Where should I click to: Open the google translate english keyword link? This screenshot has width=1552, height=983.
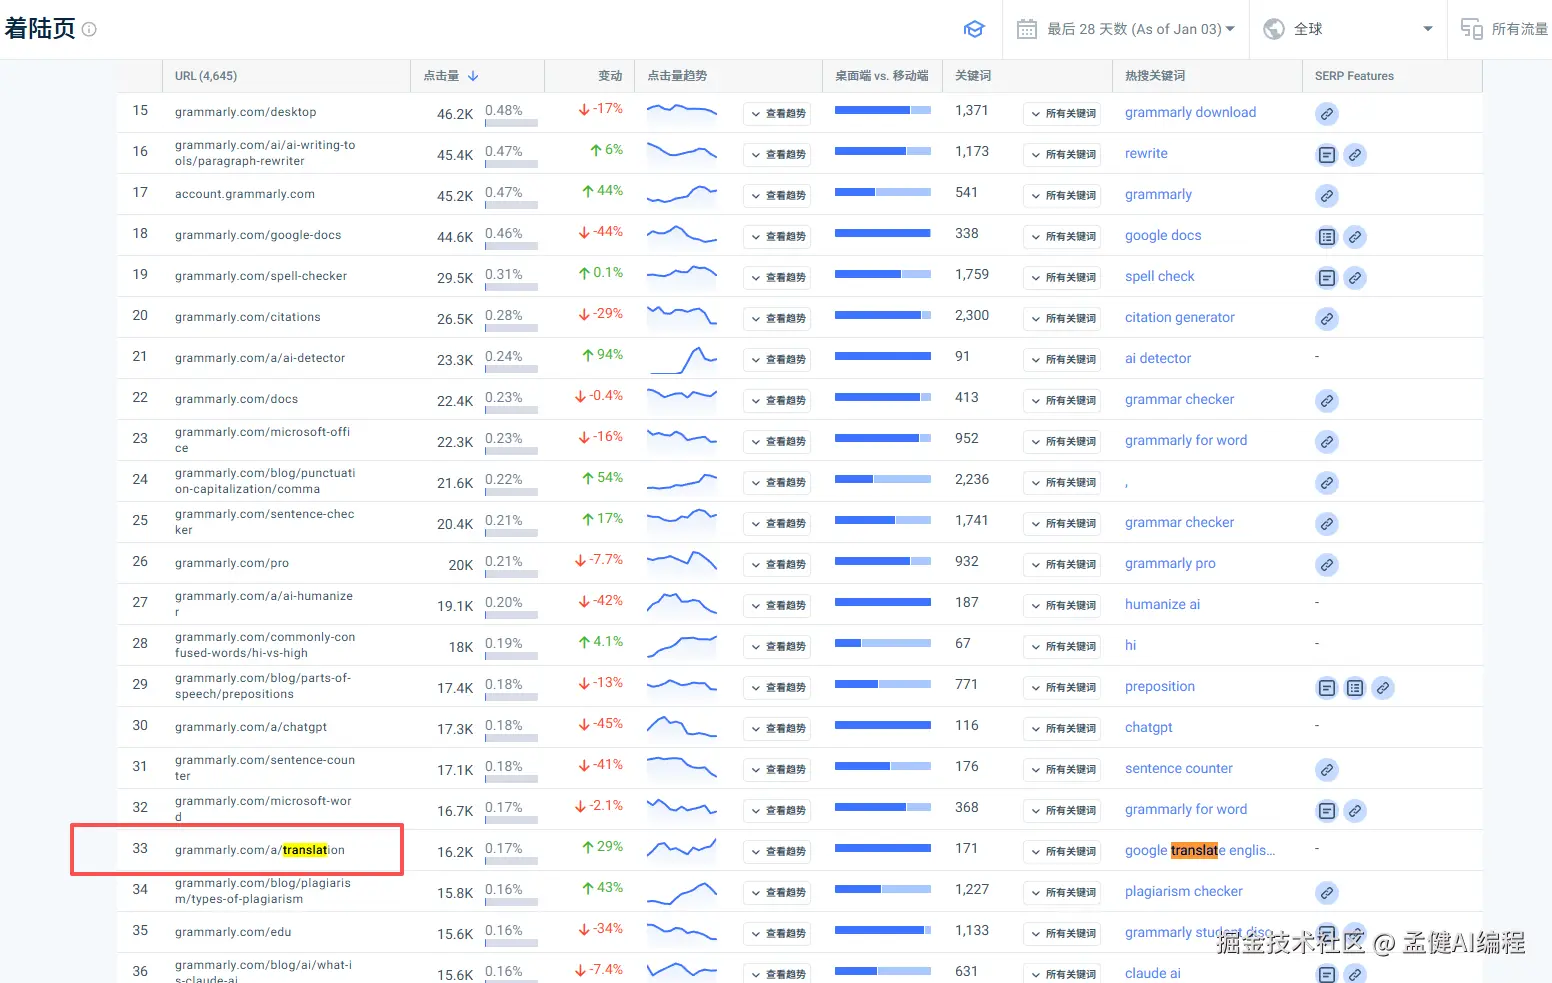coord(1200,850)
